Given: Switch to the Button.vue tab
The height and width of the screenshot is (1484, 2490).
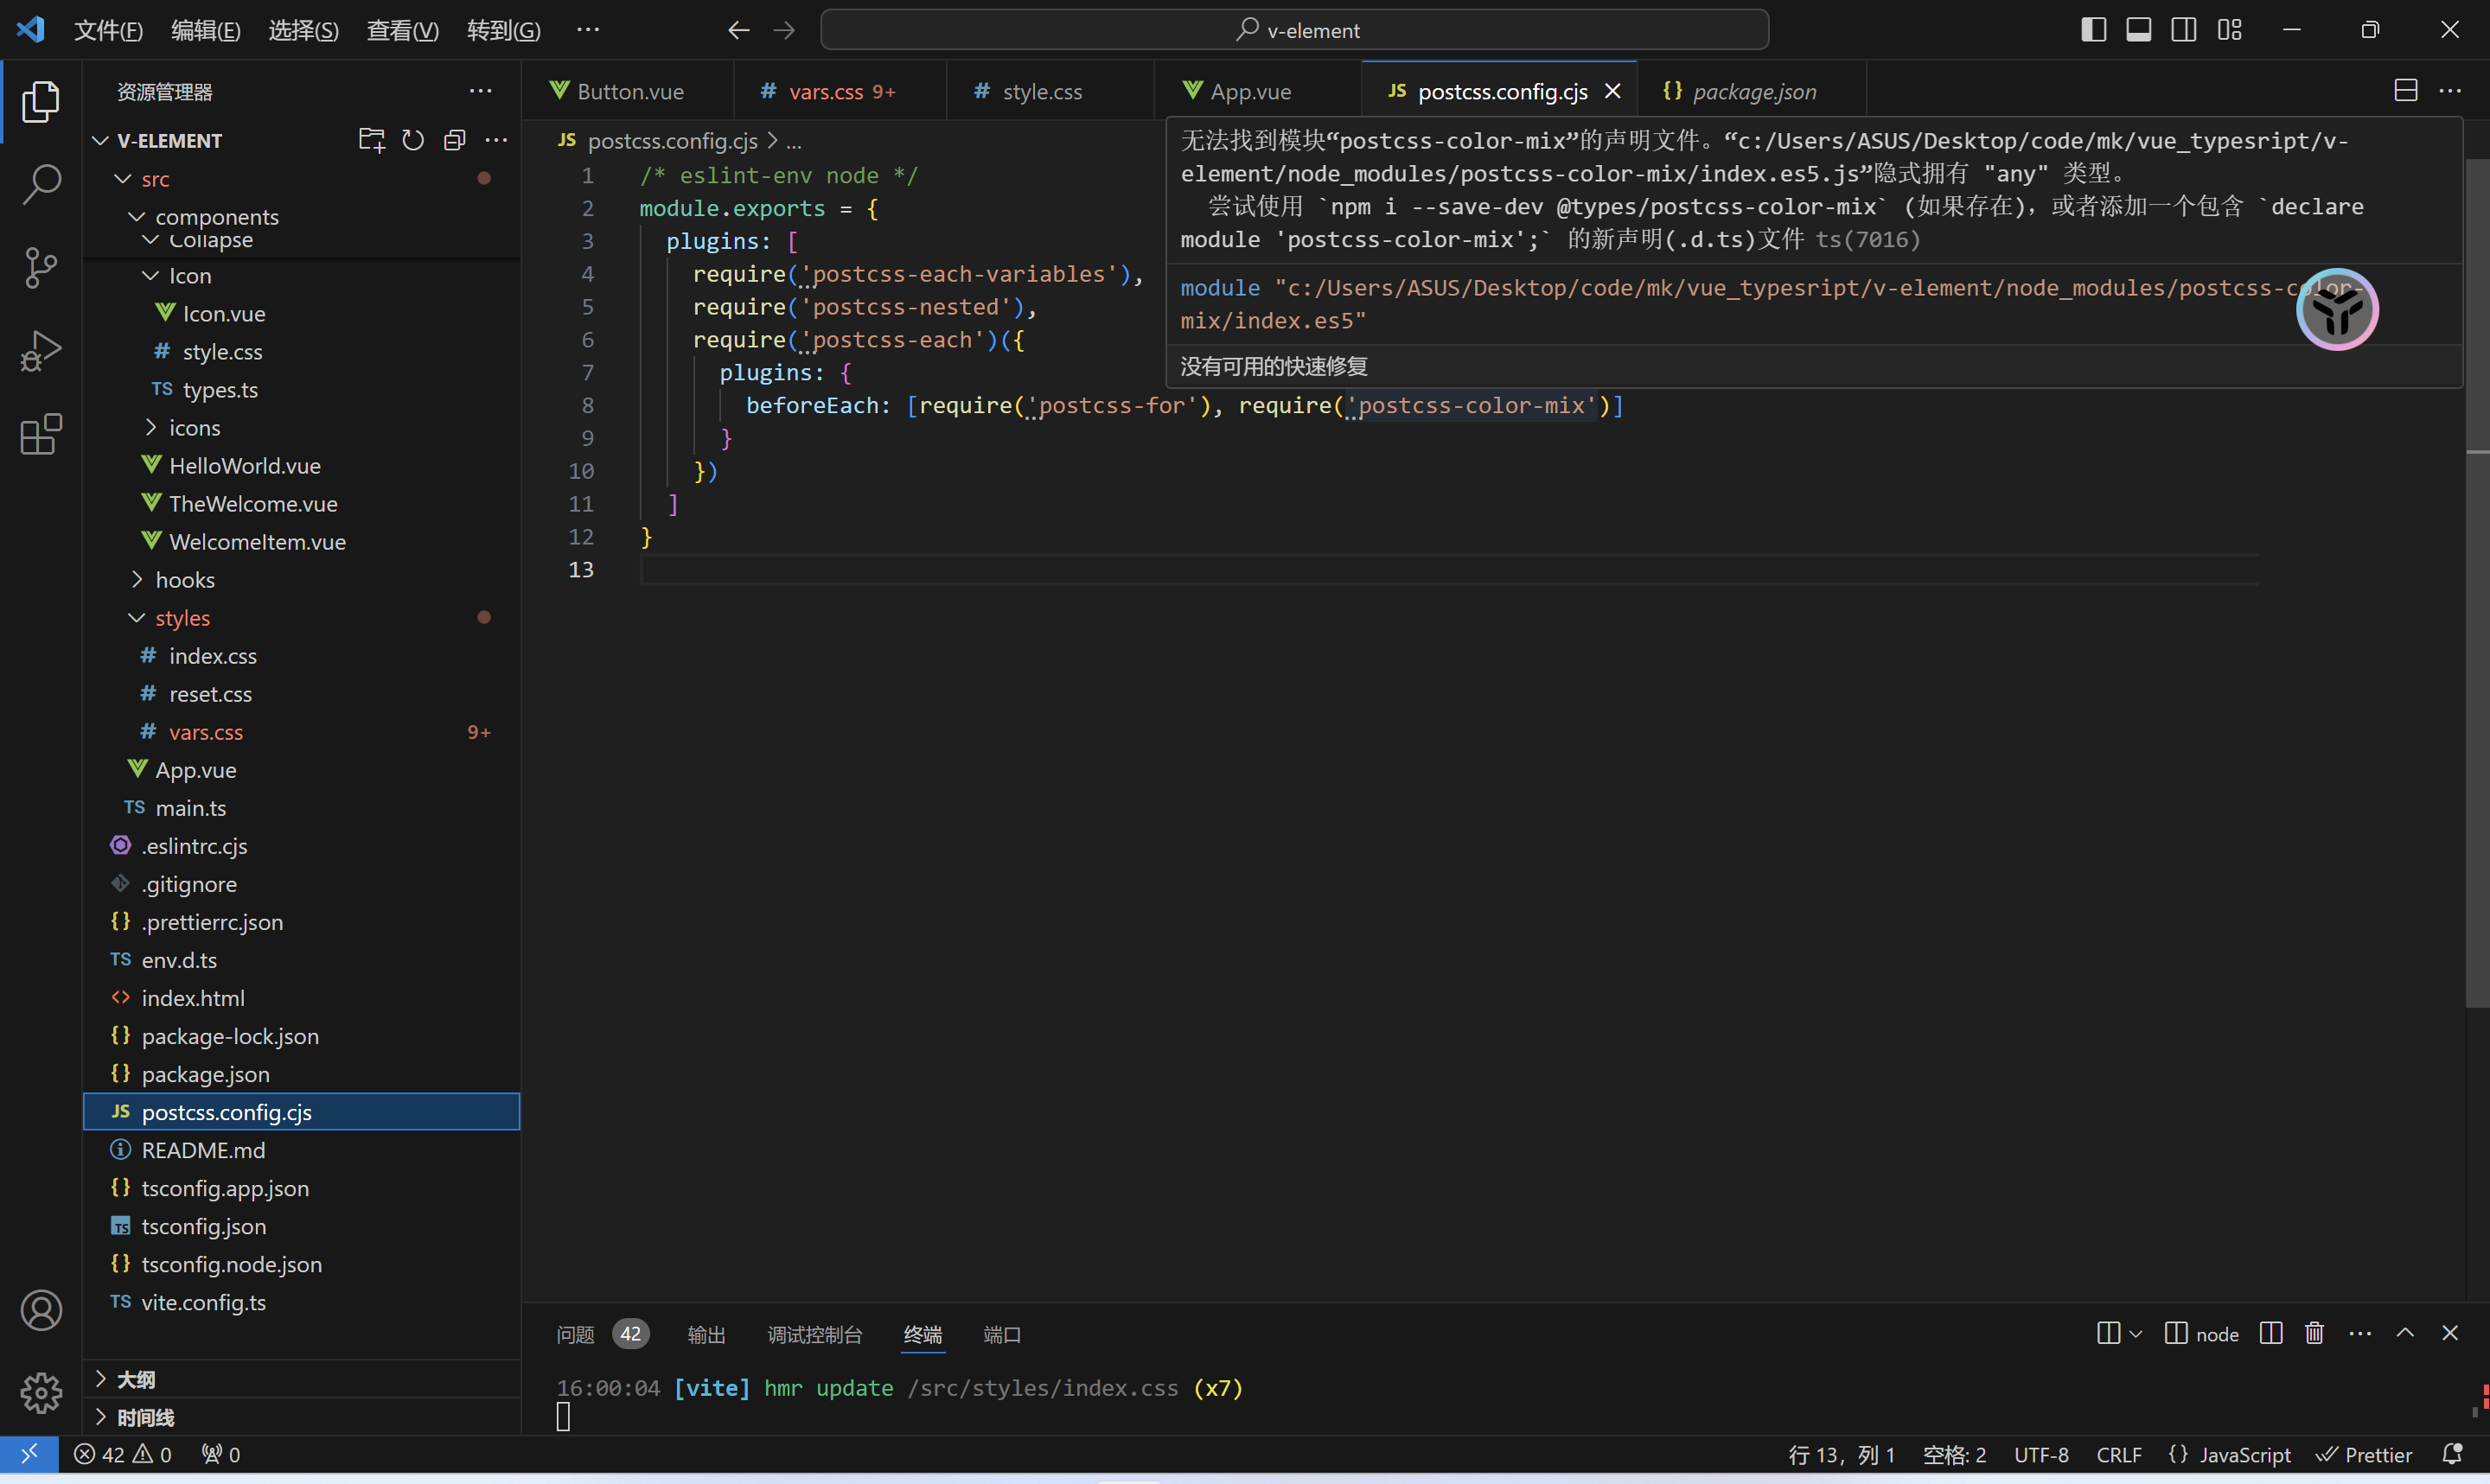Looking at the screenshot, I should coord(628,91).
